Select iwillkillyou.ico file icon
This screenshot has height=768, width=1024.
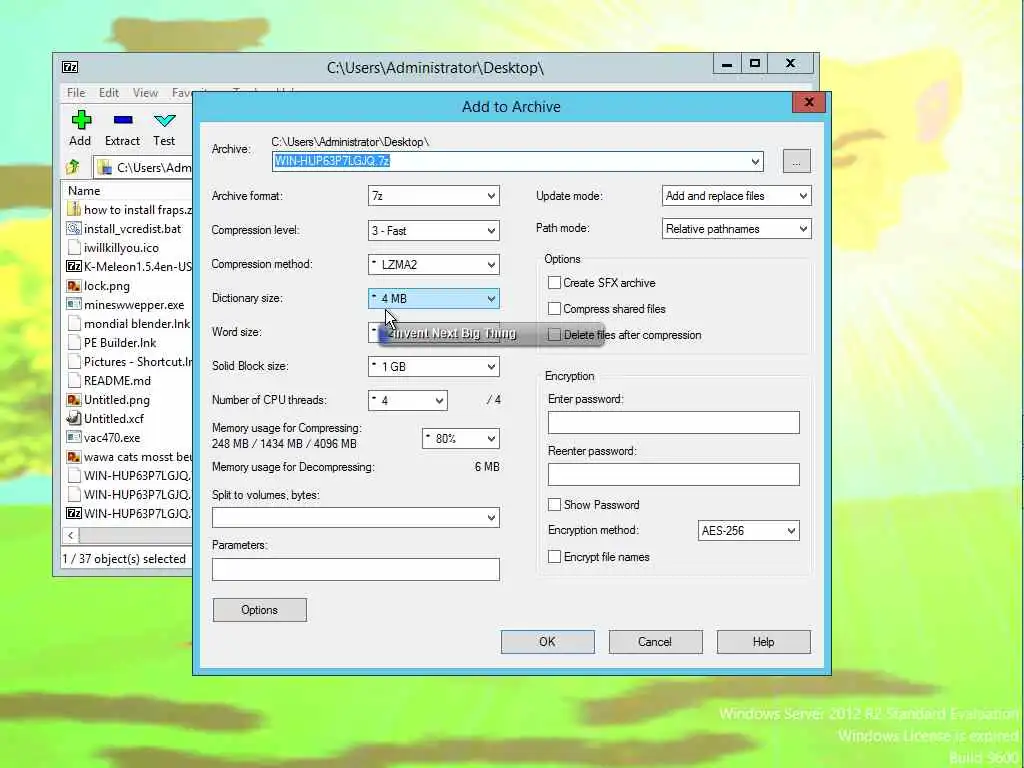(74, 248)
